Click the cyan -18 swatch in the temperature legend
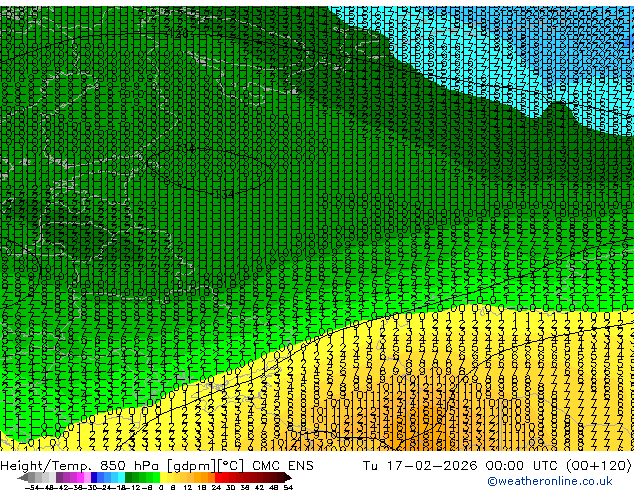 (x=121, y=477)
